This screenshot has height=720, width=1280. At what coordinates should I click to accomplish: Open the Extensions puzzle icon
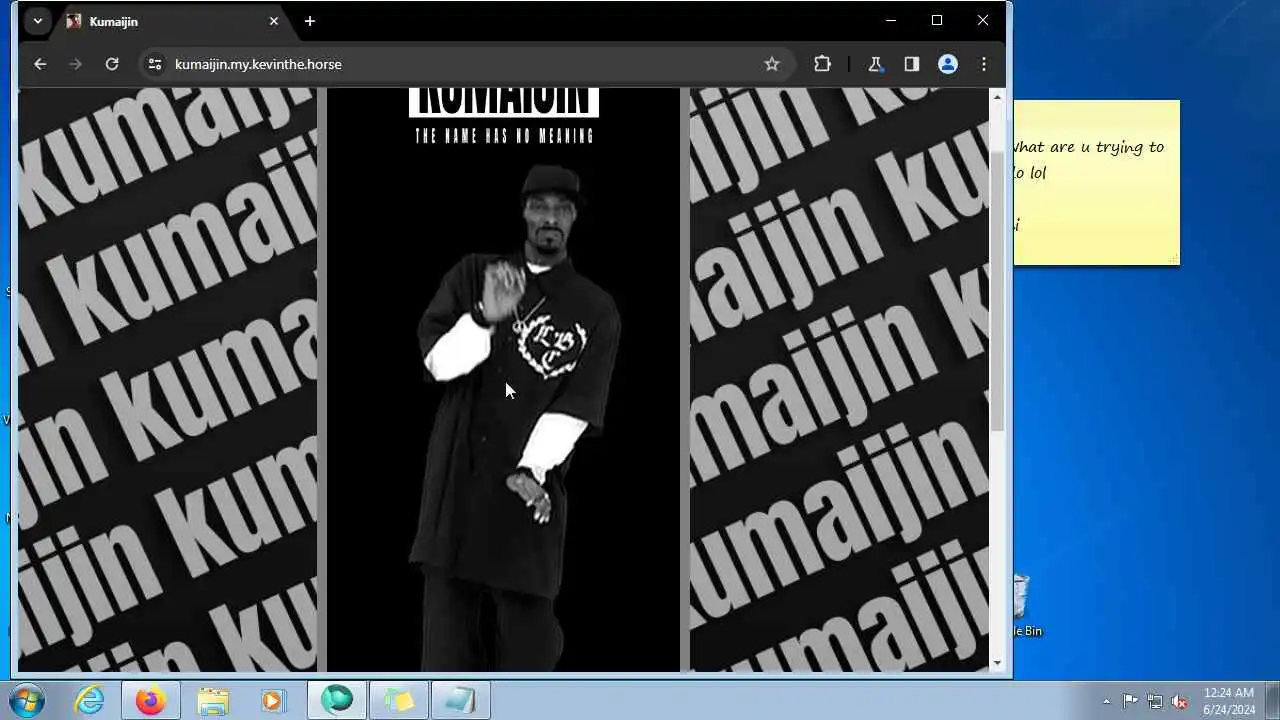(x=822, y=64)
